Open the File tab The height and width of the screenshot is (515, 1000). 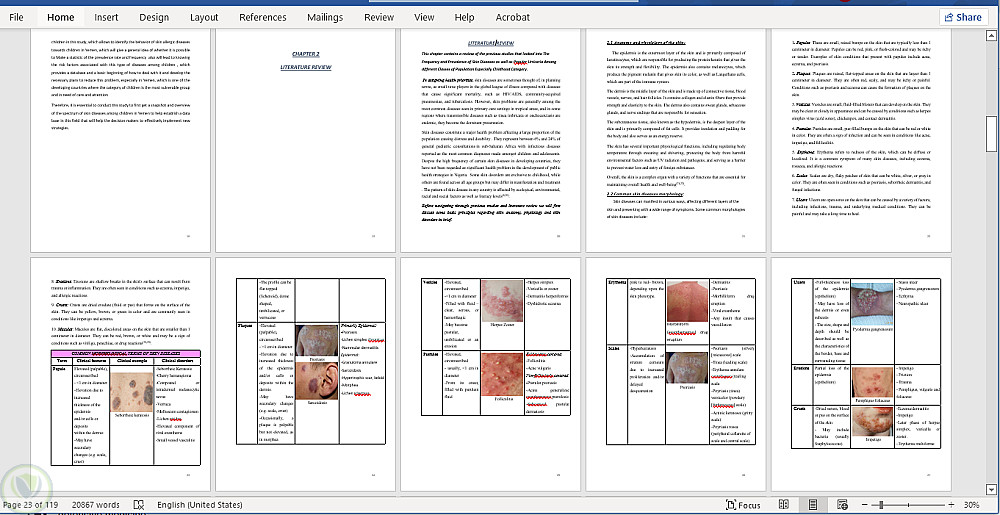tap(17, 17)
